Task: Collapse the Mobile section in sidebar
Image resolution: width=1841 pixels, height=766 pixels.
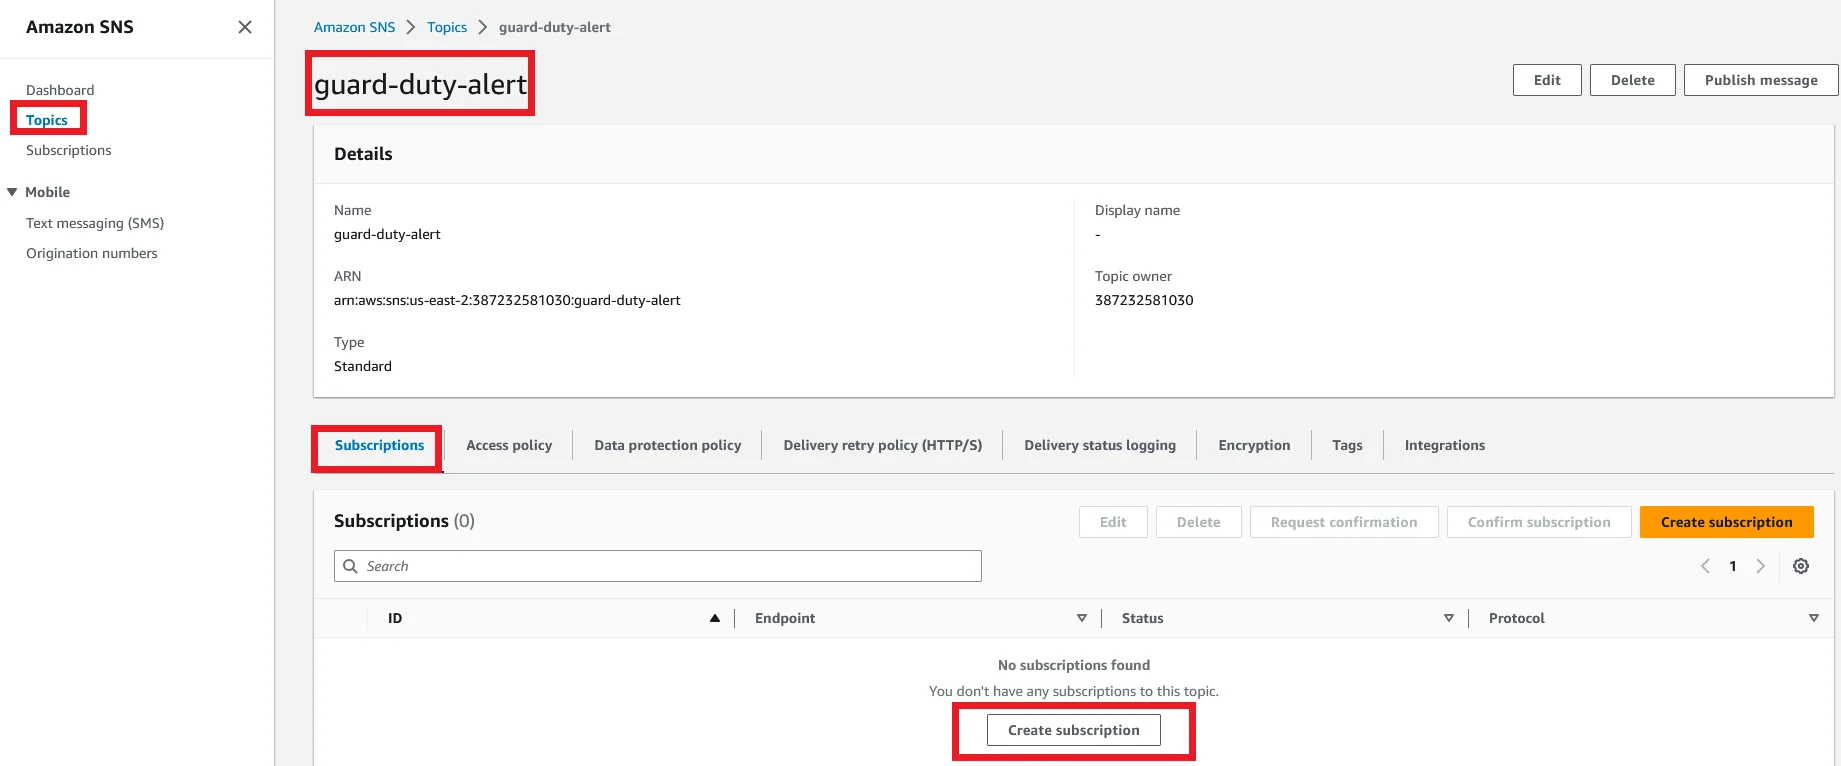Action: (13, 192)
